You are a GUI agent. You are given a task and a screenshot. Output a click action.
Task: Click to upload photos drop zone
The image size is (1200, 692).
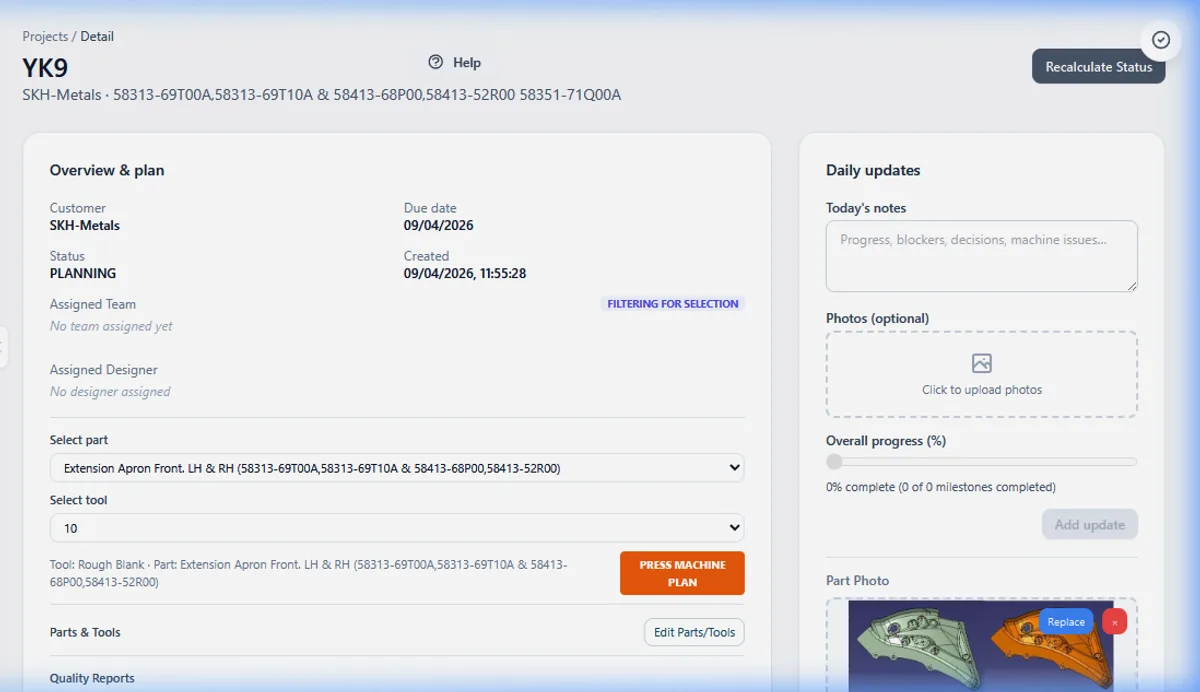point(982,374)
